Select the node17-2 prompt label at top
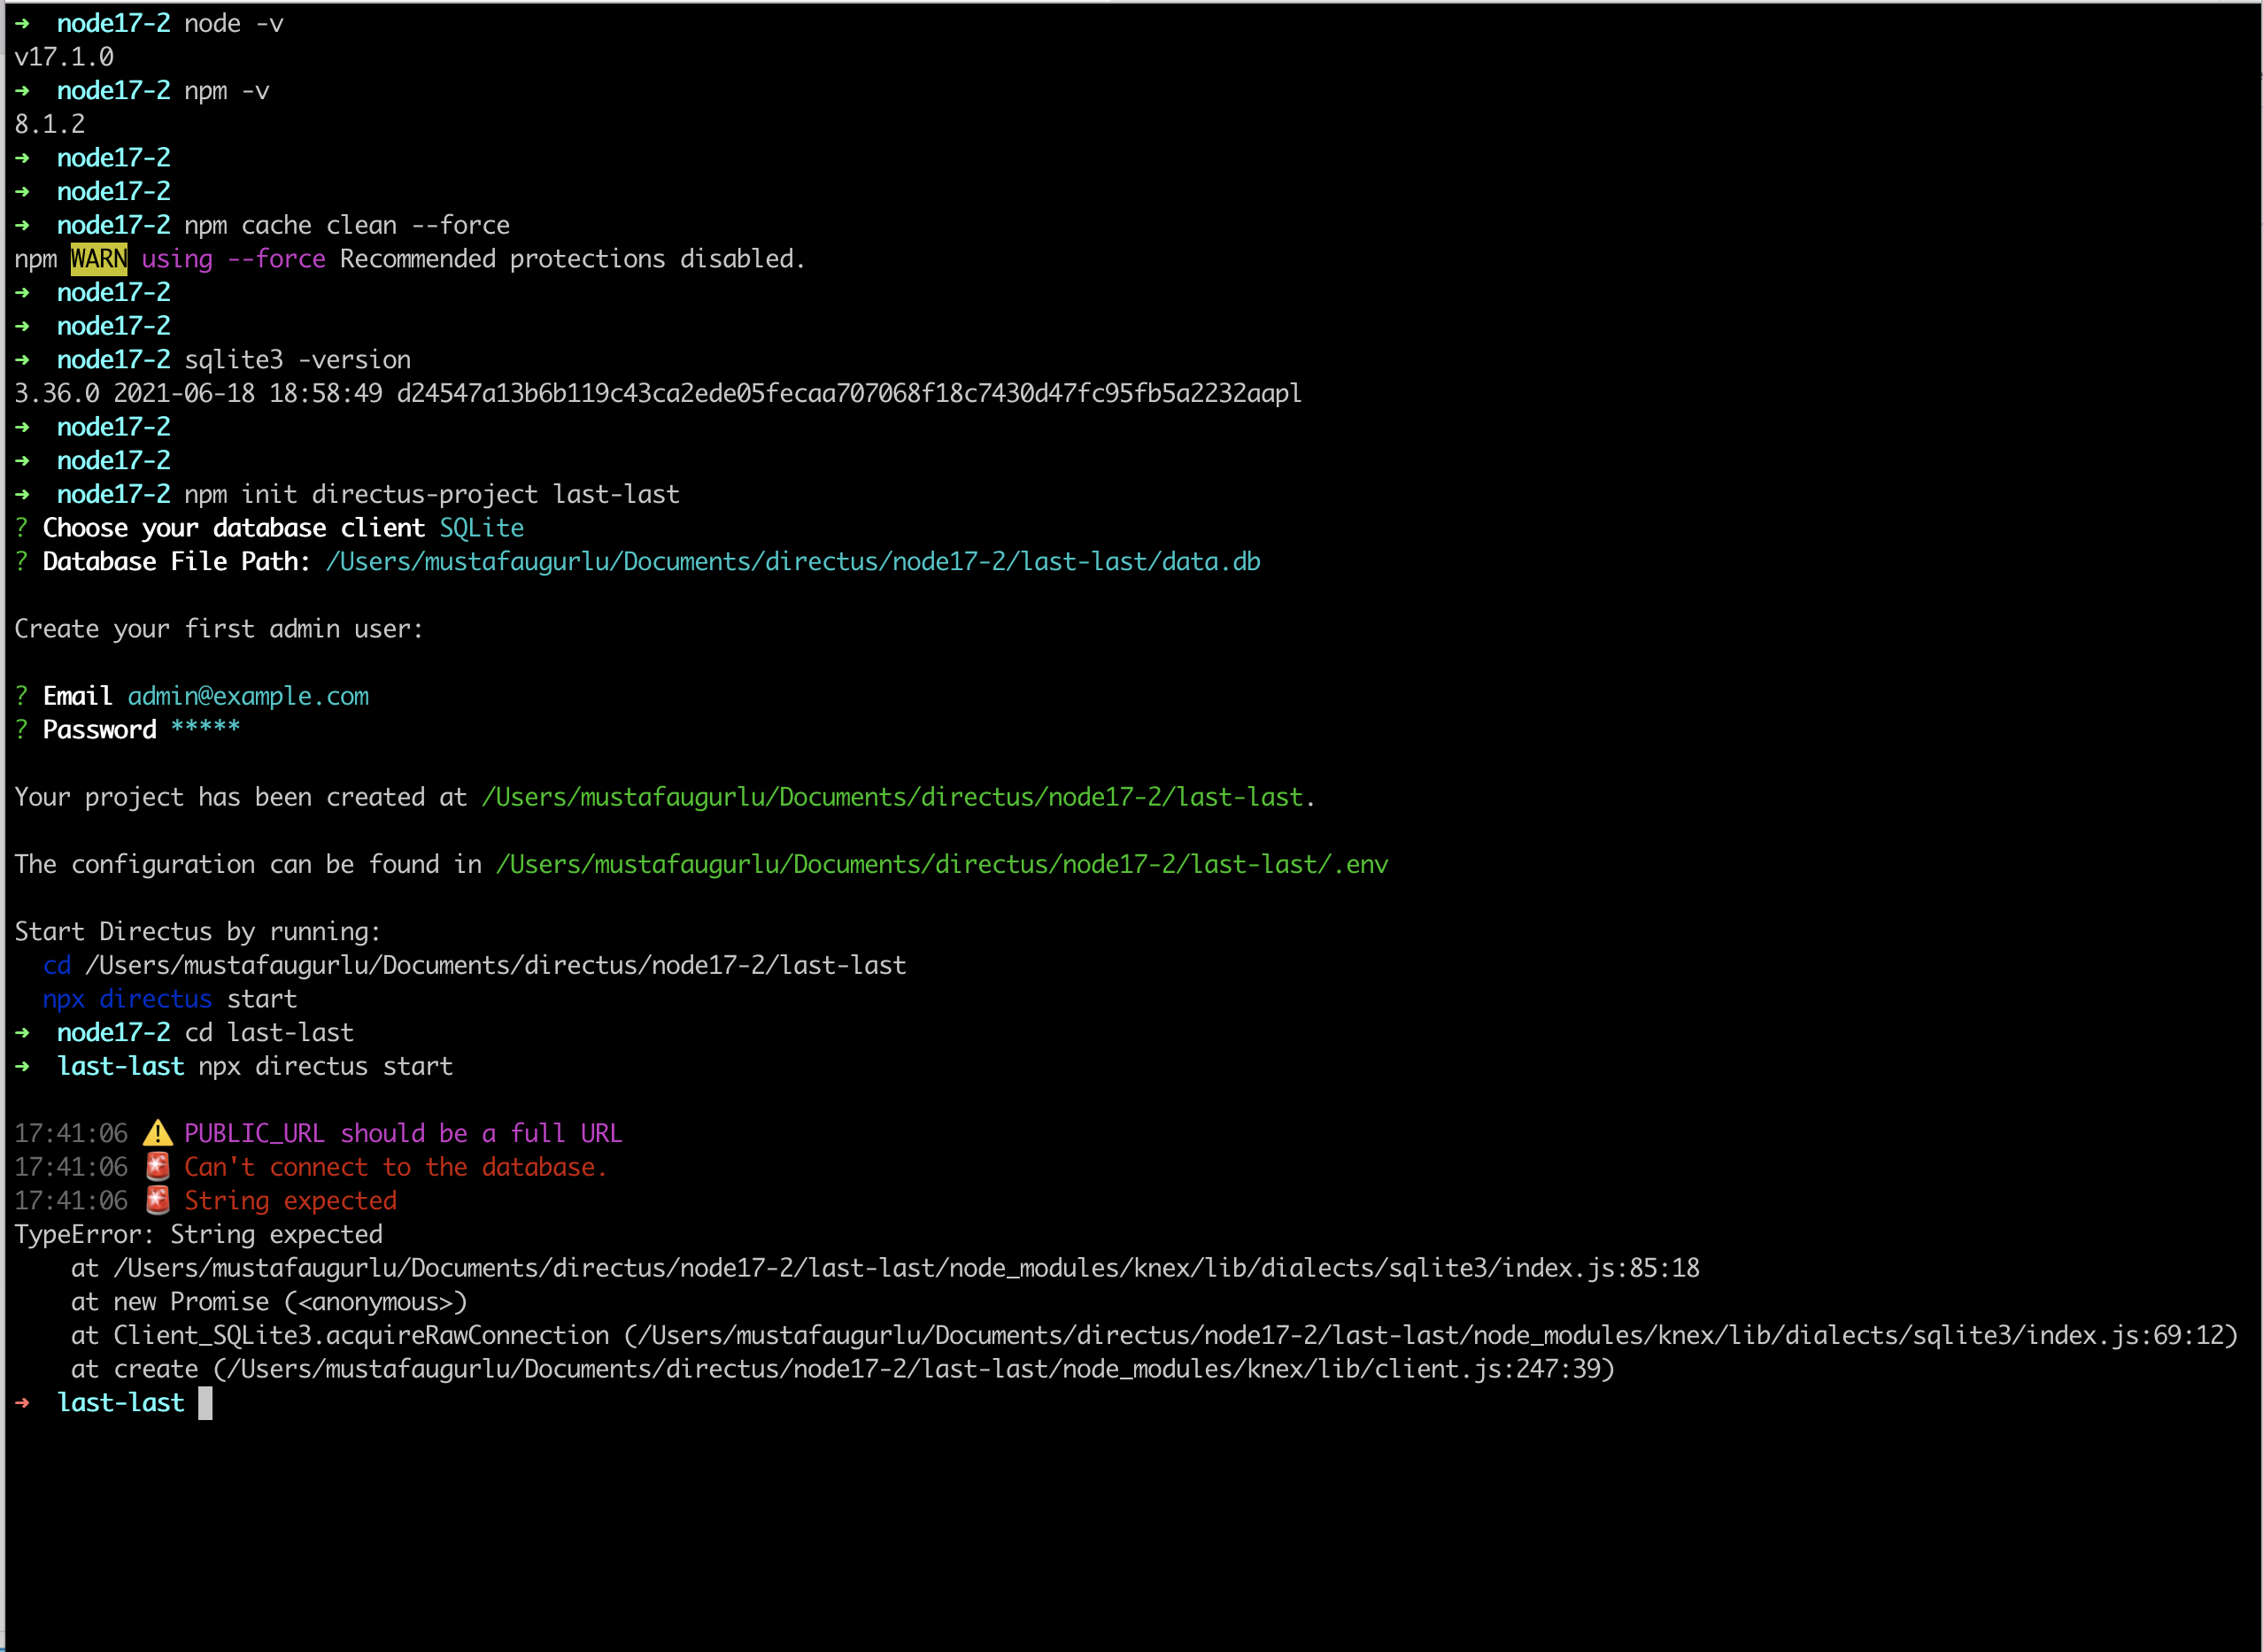The image size is (2263, 1652). (x=114, y=22)
